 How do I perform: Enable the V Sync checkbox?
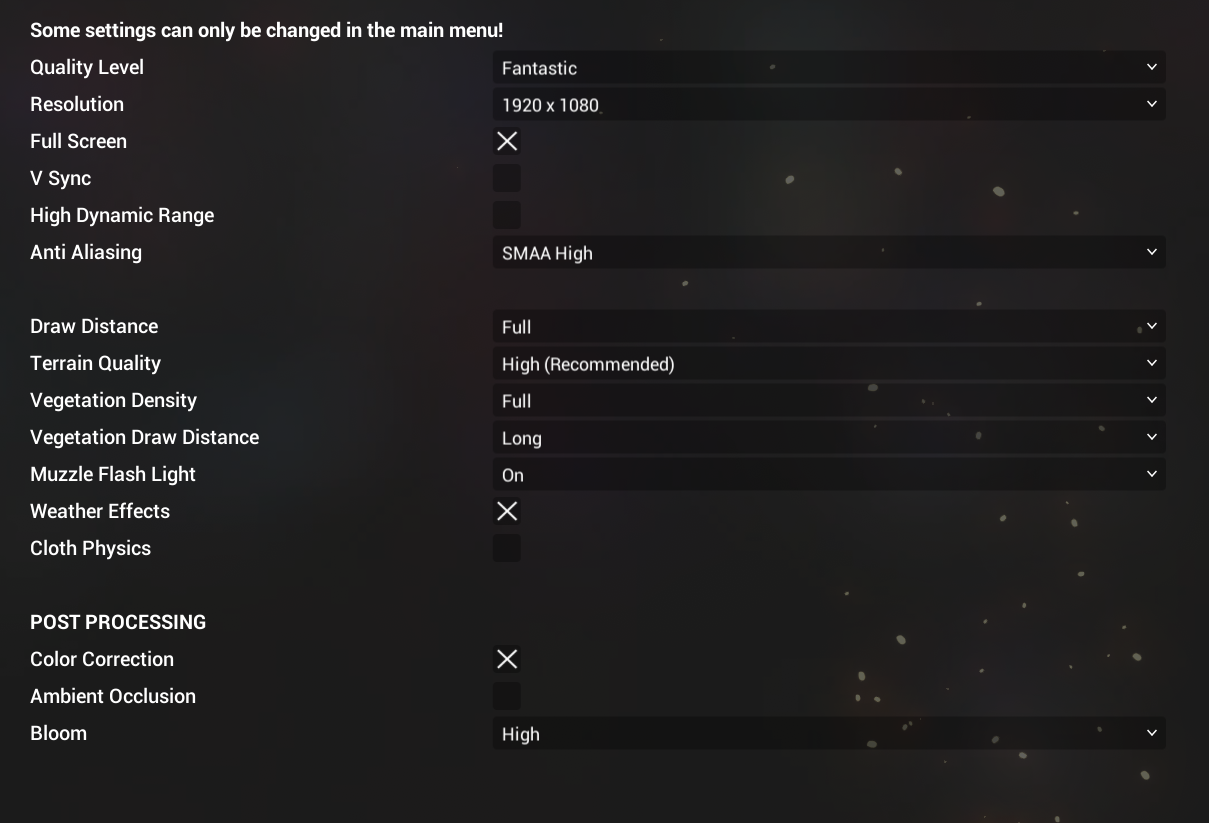tap(507, 179)
